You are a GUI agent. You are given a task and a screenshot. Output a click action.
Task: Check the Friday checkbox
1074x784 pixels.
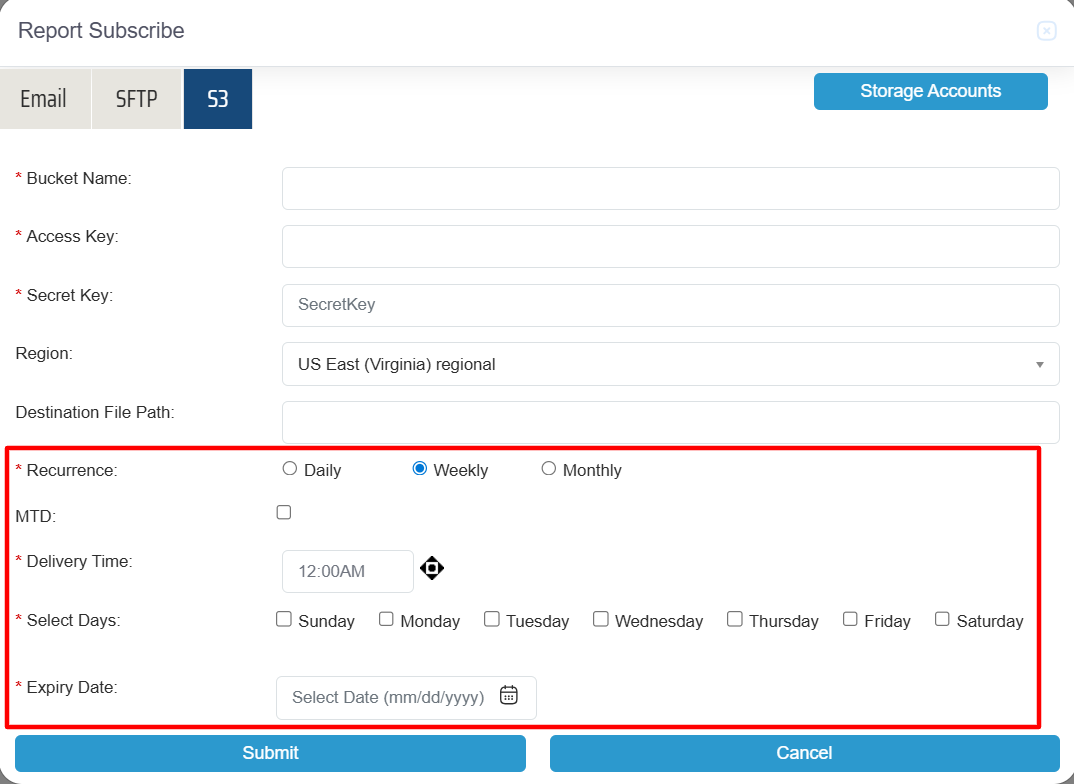[x=850, y=619]
